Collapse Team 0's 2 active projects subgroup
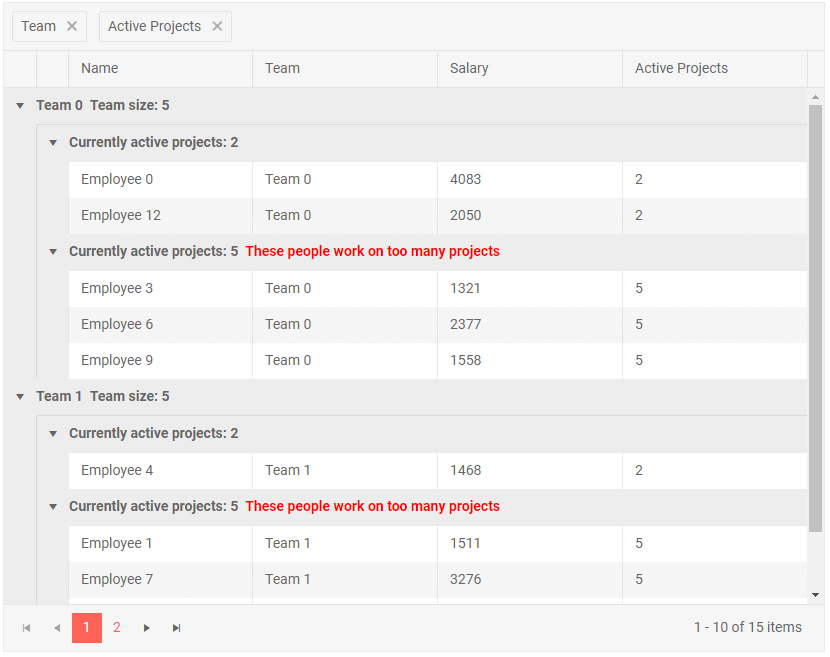830x657 pixels. [x=53, y=143]
